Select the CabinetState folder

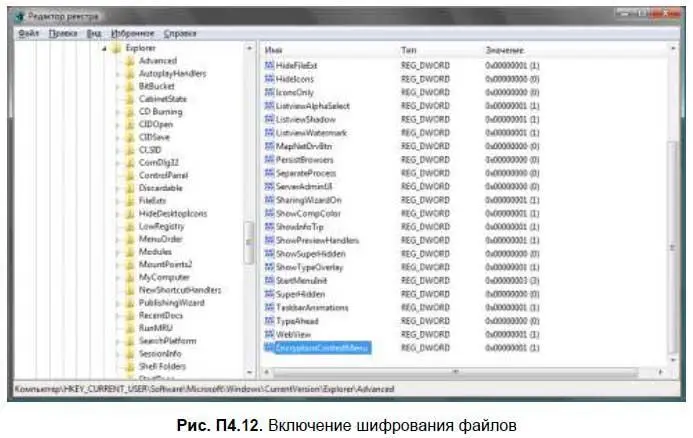coord(163,99)
